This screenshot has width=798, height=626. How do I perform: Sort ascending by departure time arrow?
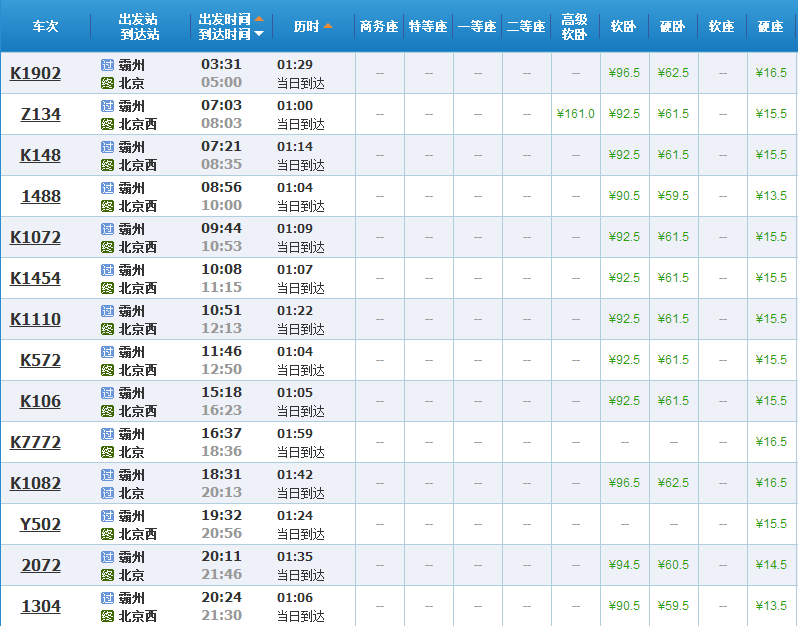(259, 19)
